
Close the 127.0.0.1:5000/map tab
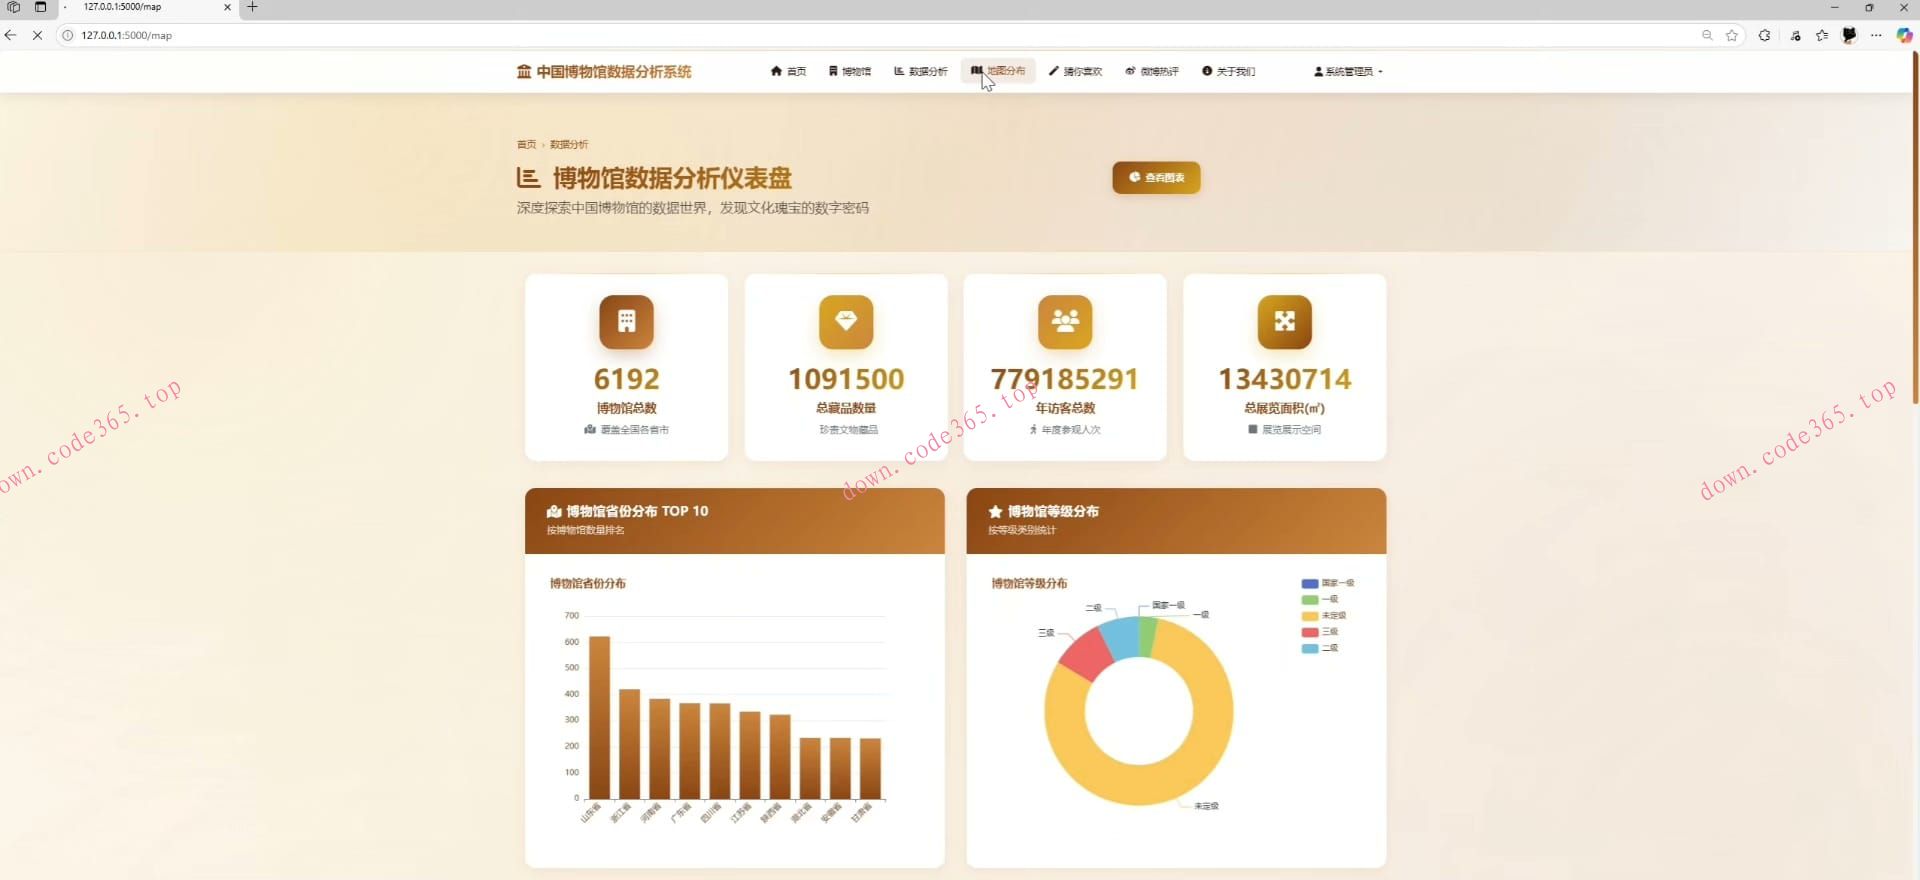tap(227, 7)
